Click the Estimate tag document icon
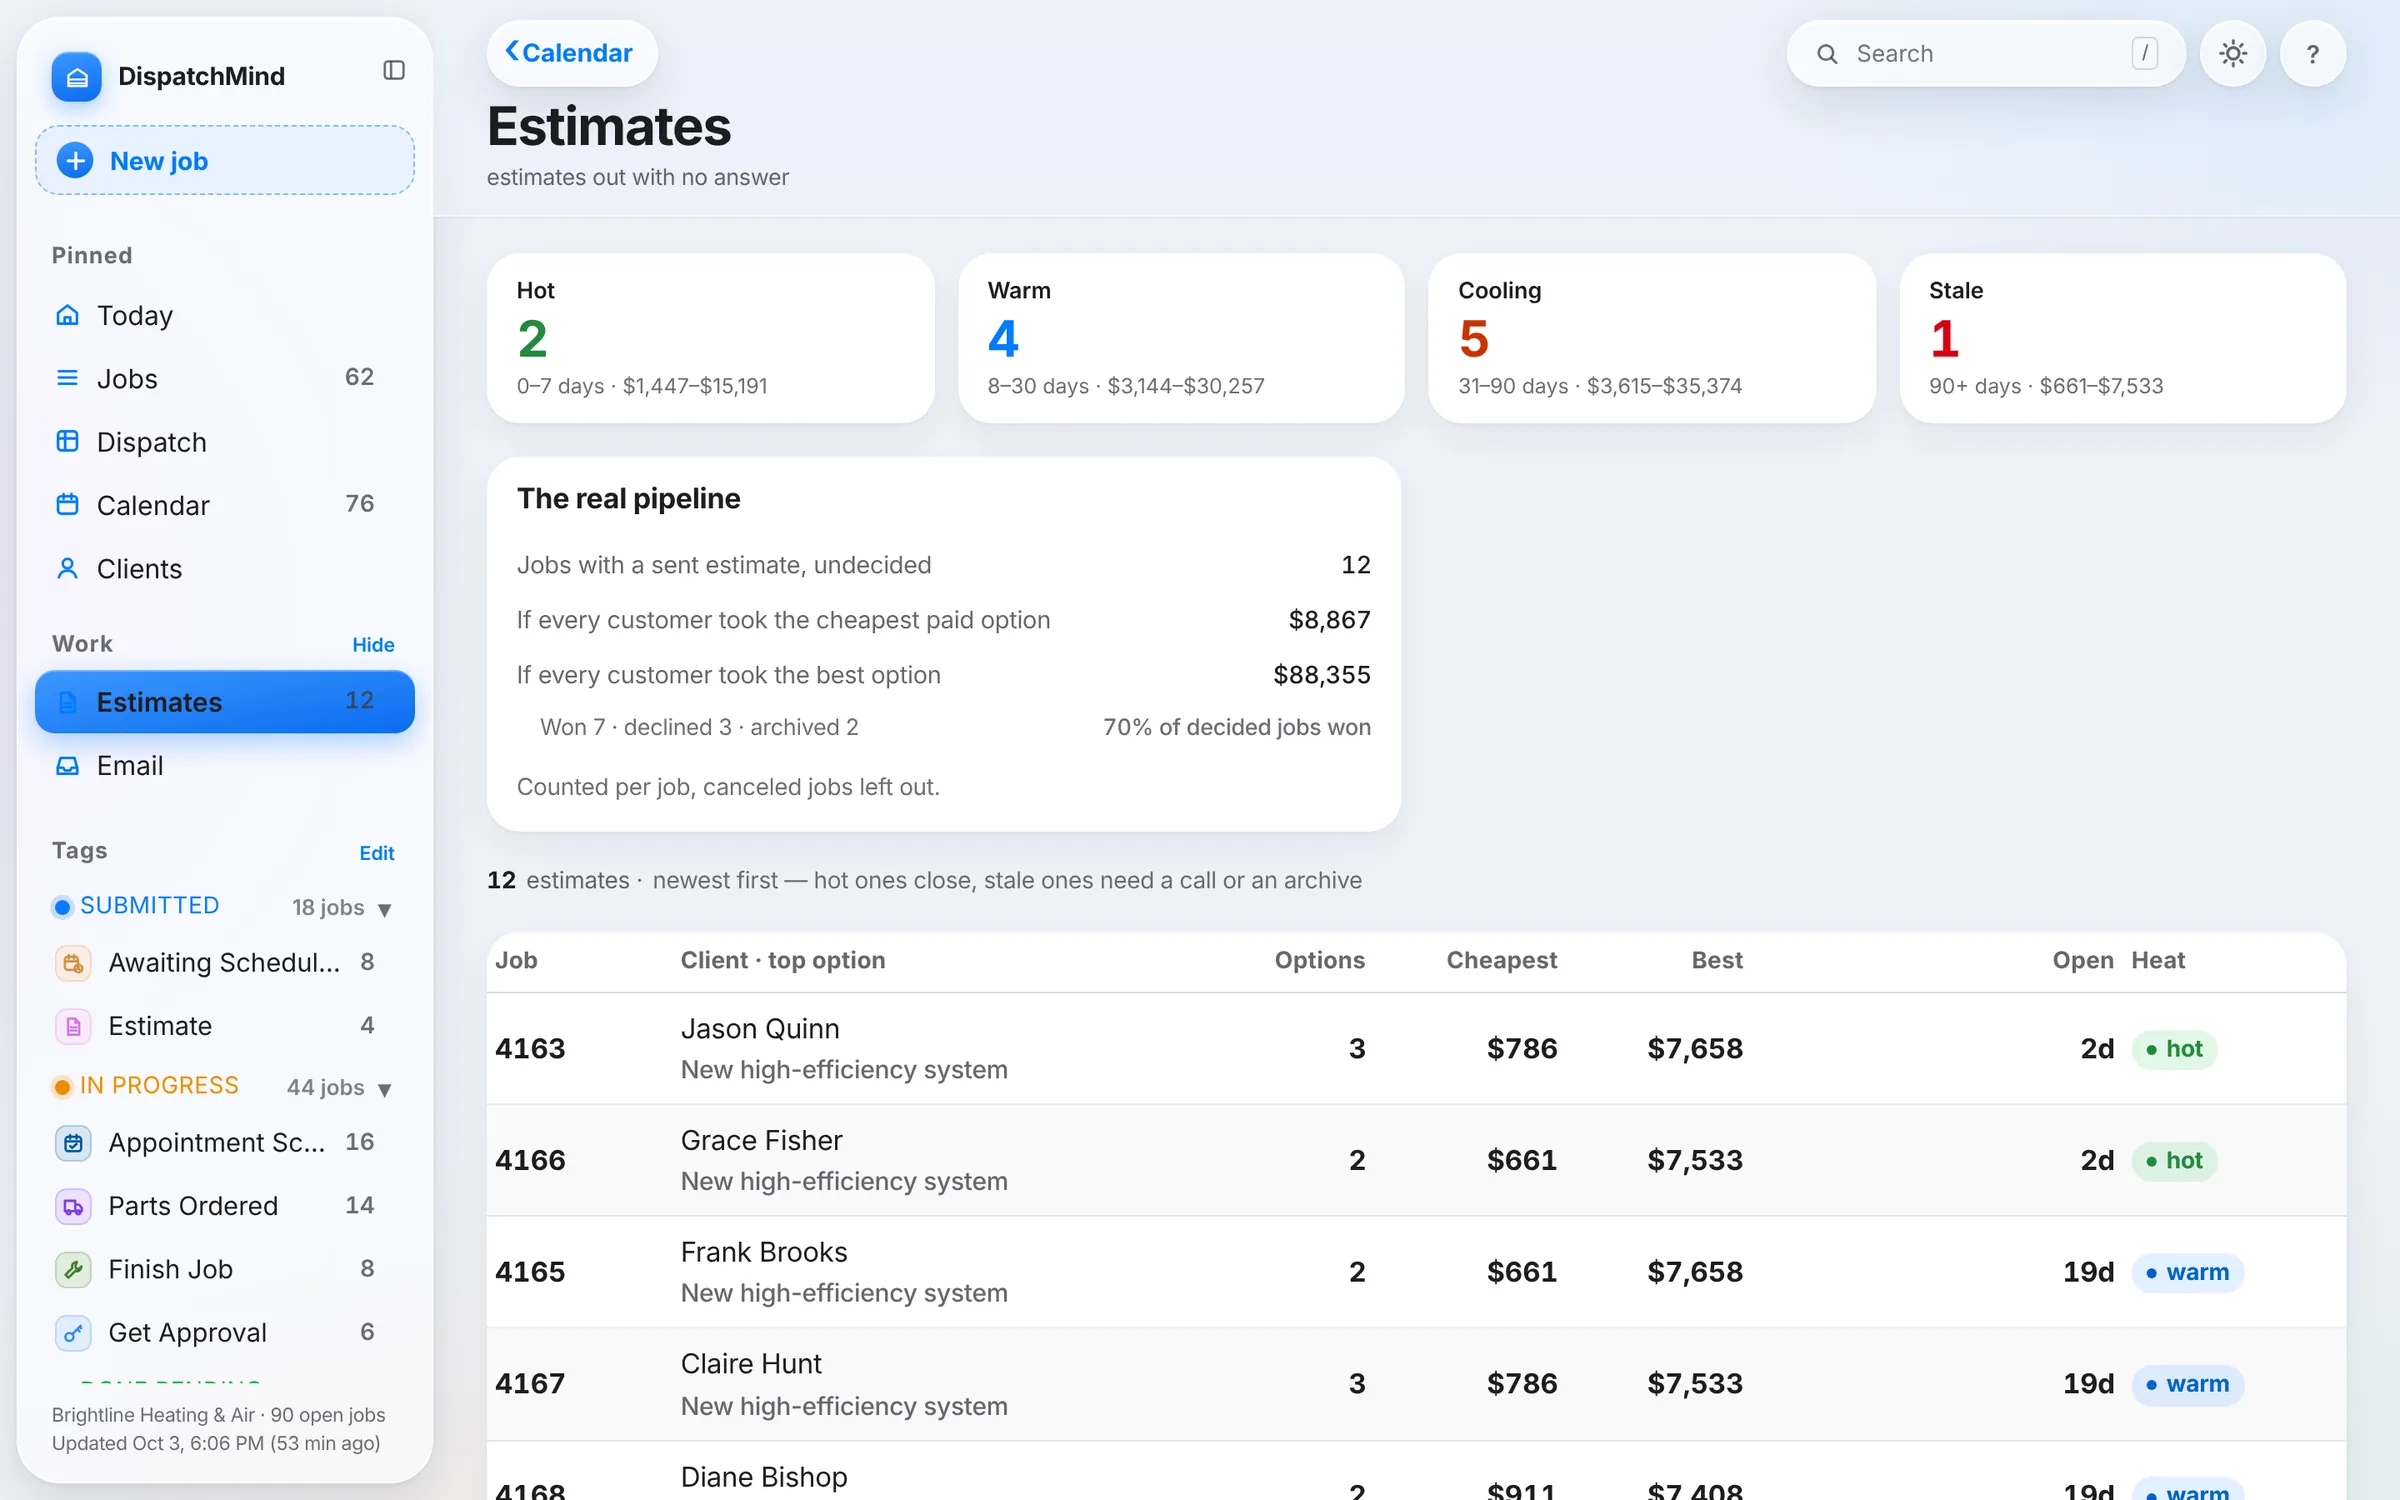 73,1026
